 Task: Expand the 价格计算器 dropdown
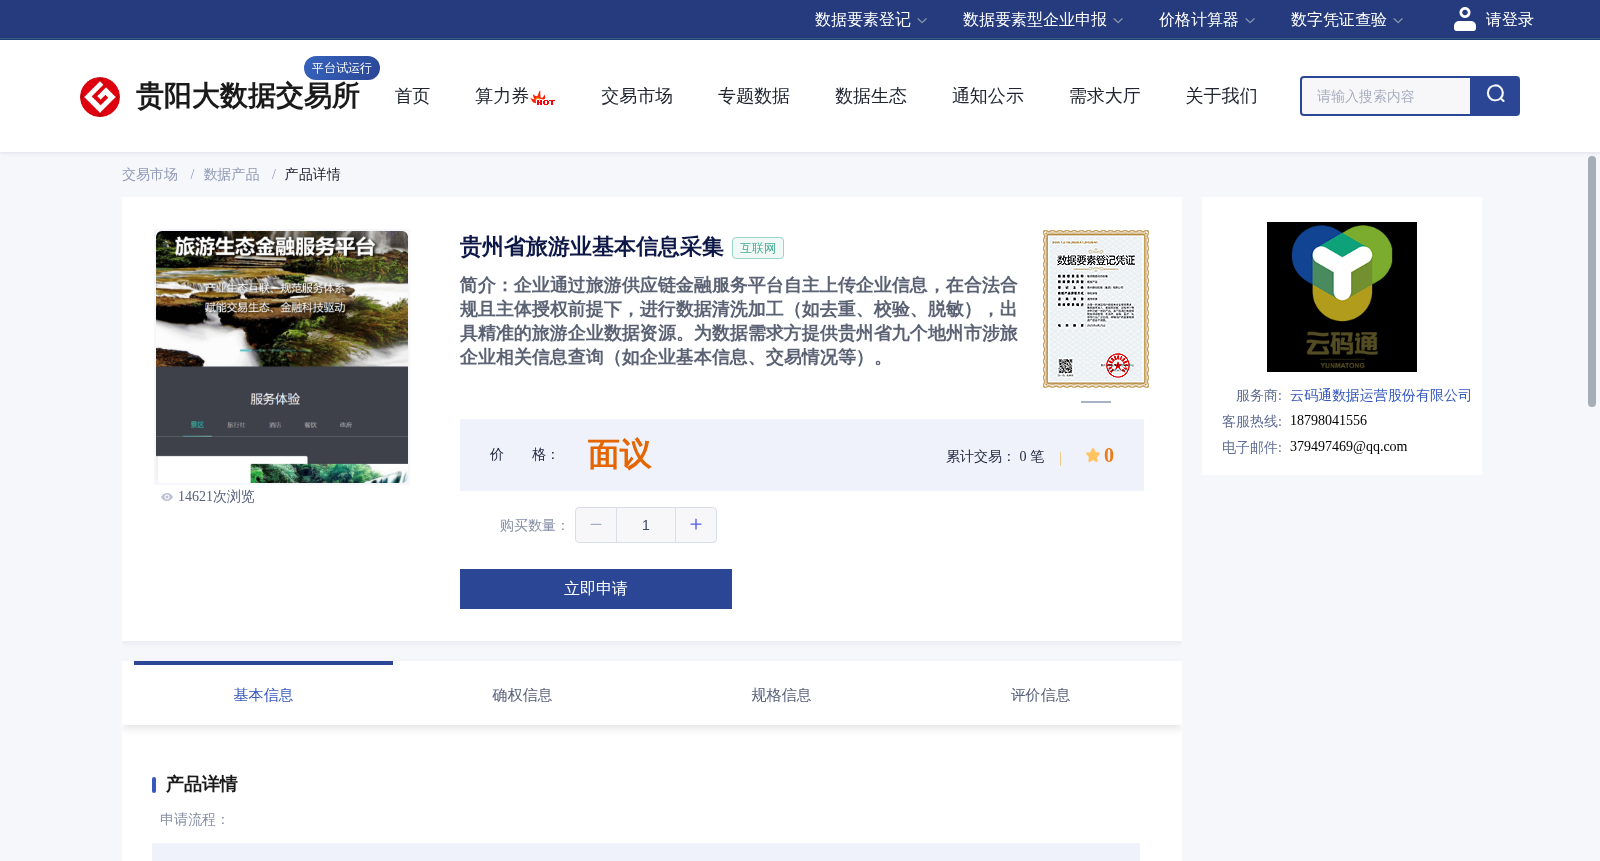click(x=1206, y=20)
